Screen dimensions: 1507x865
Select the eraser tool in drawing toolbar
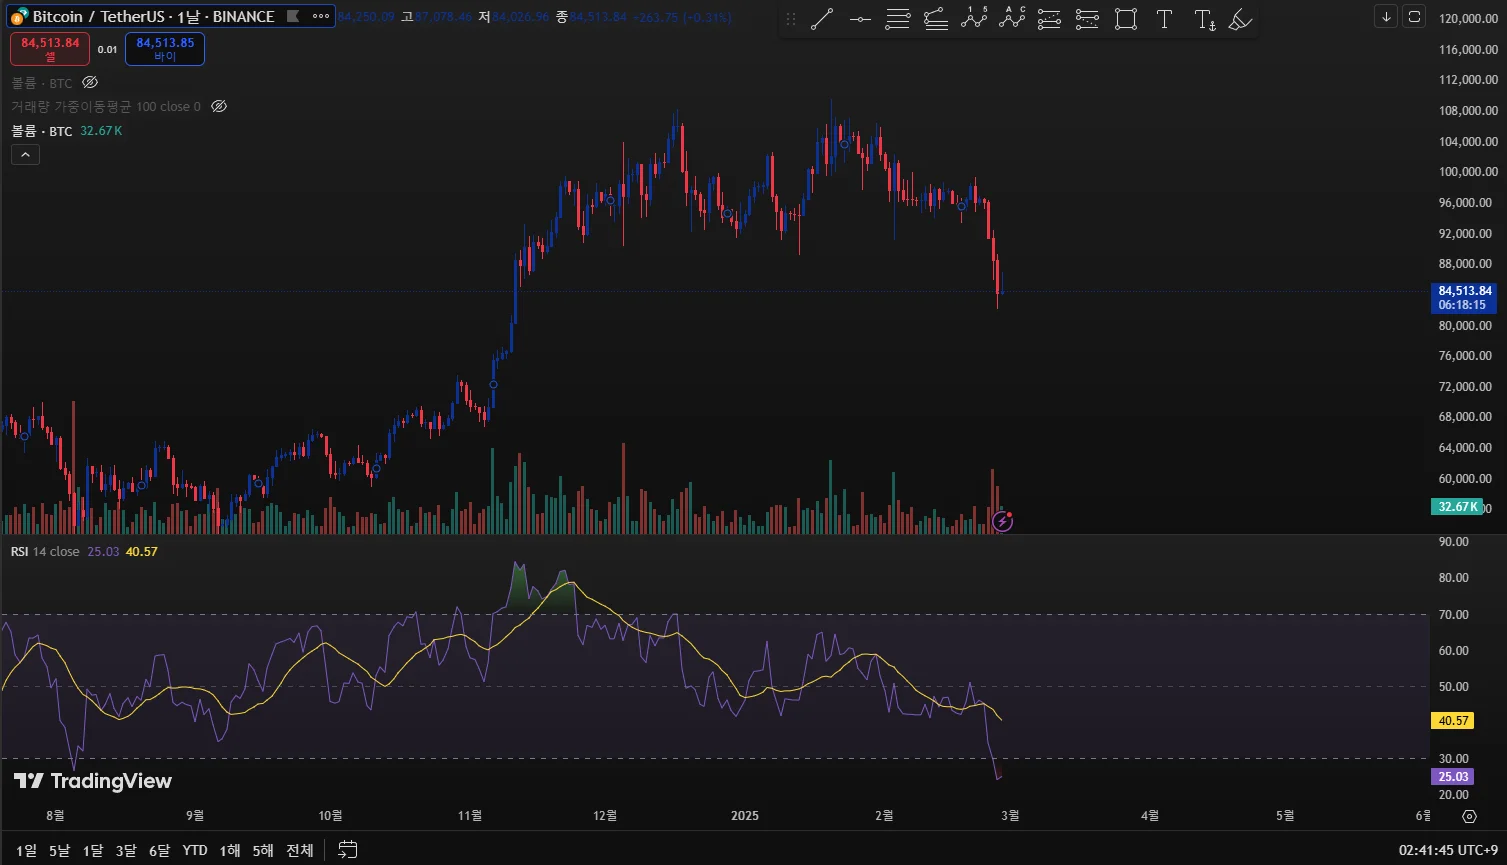[1240, 19]
